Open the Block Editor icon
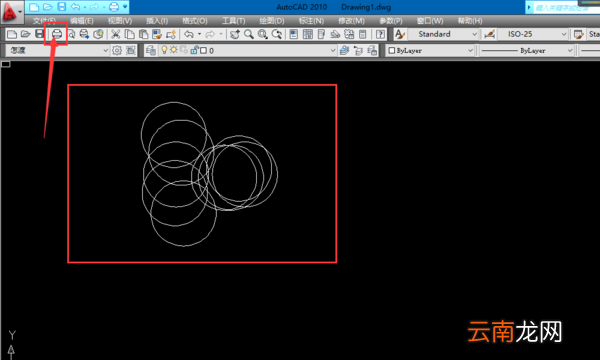 tap(171, 34)
